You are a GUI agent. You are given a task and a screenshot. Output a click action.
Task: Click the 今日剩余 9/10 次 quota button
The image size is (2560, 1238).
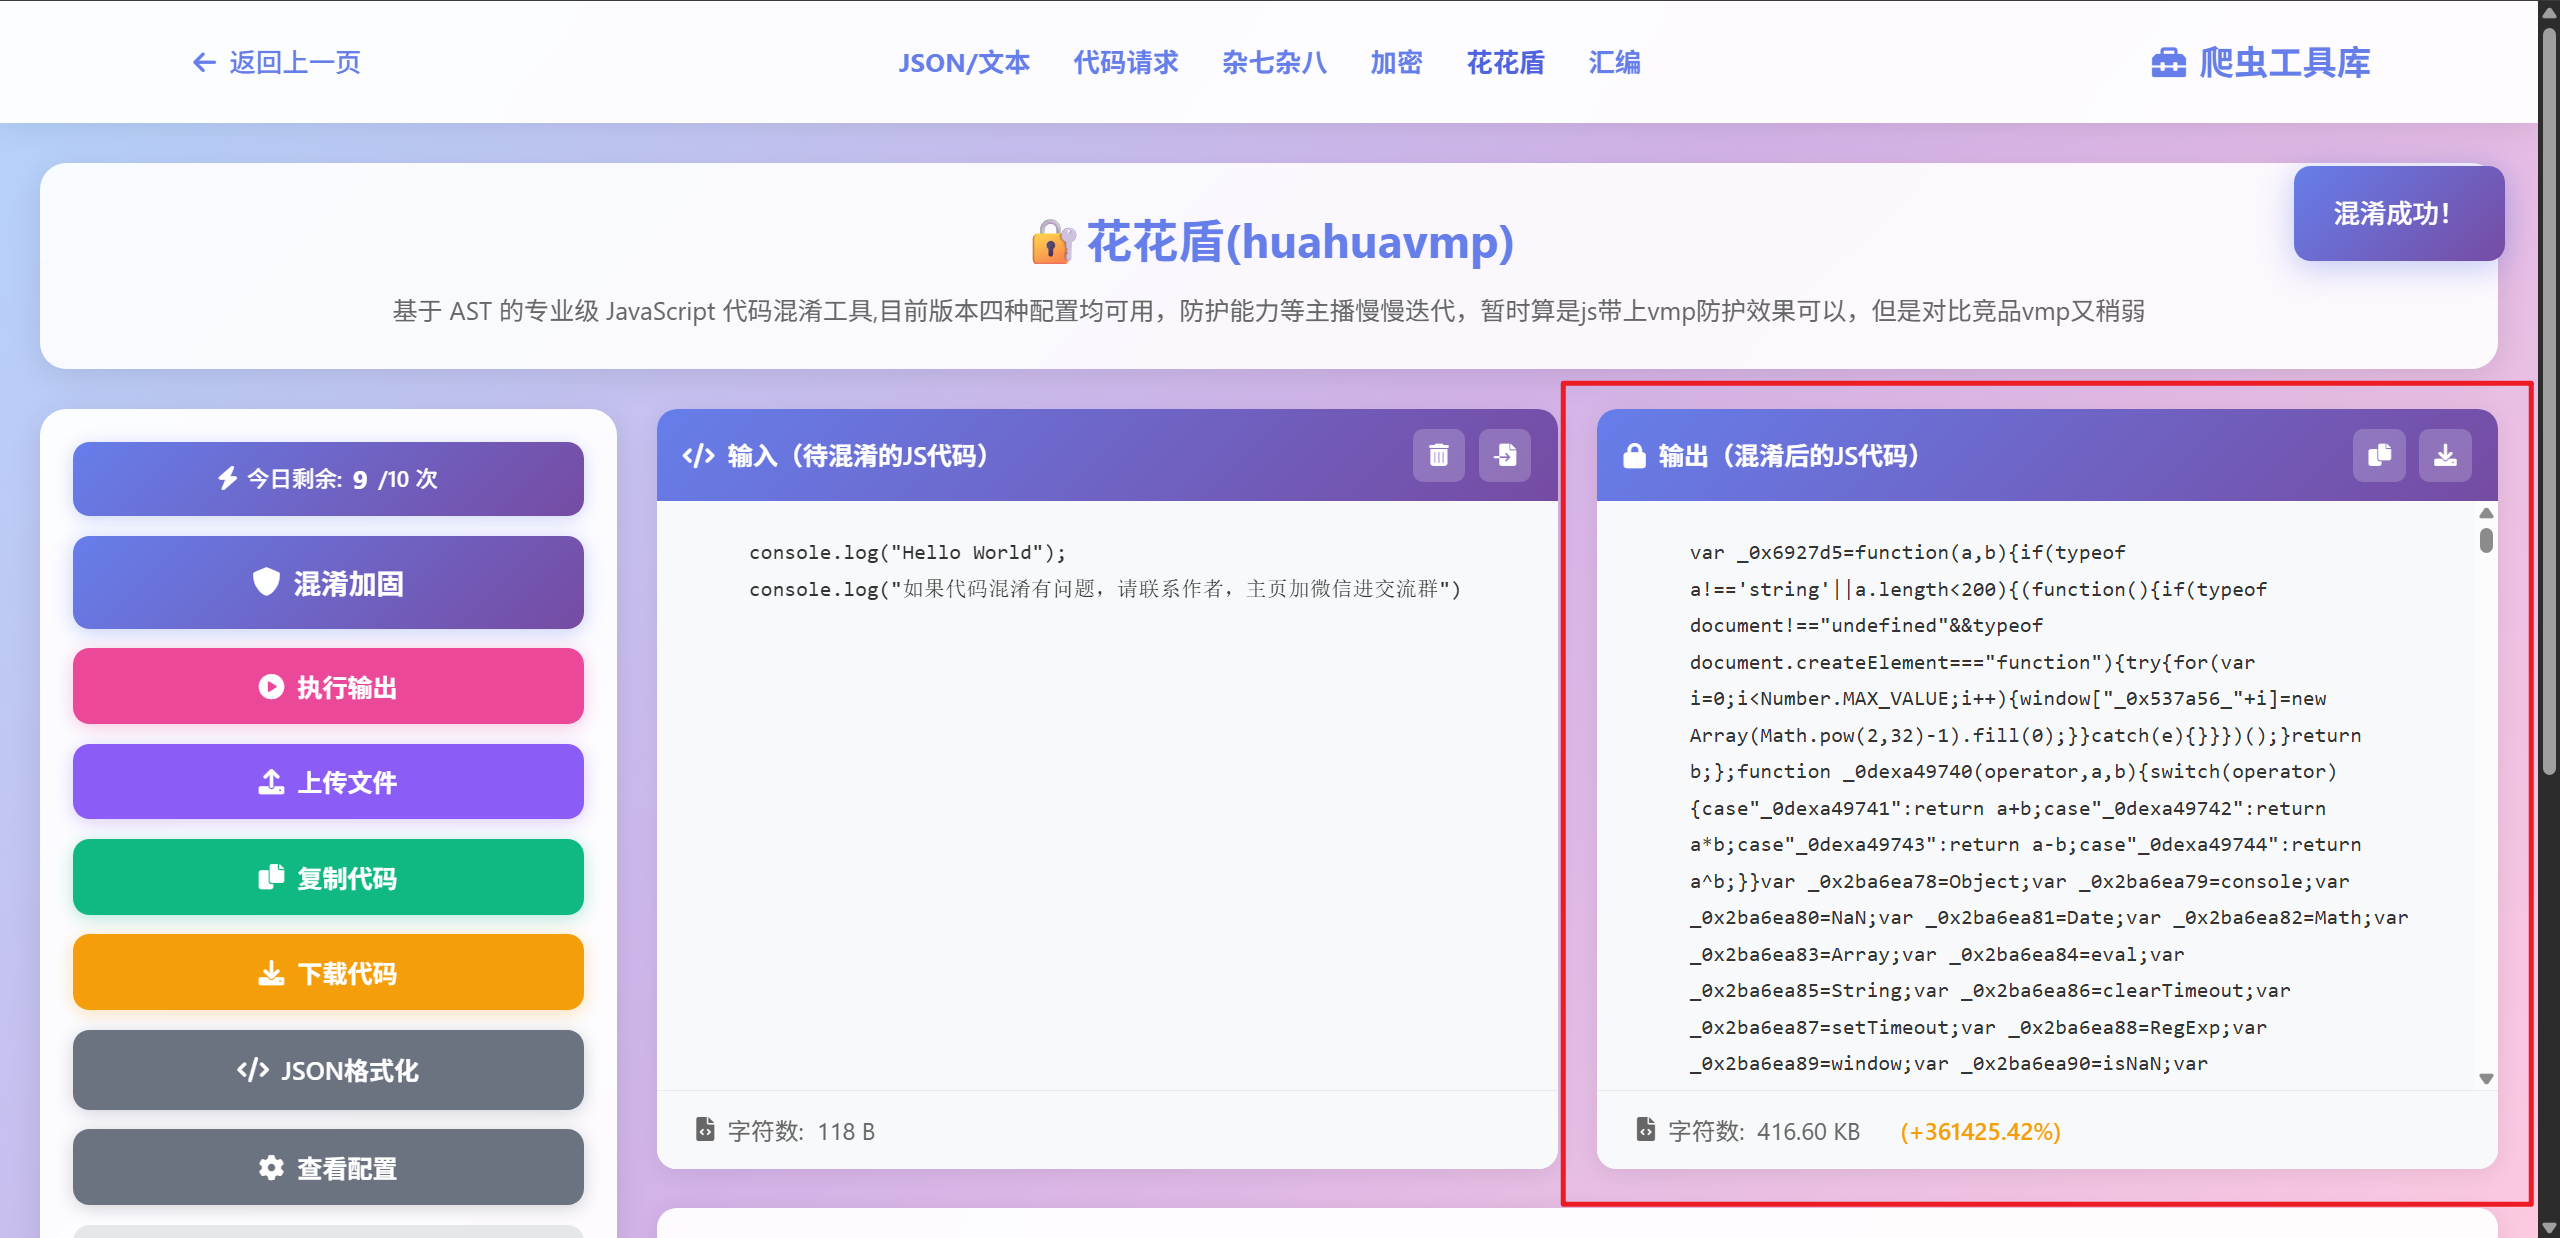328,479
